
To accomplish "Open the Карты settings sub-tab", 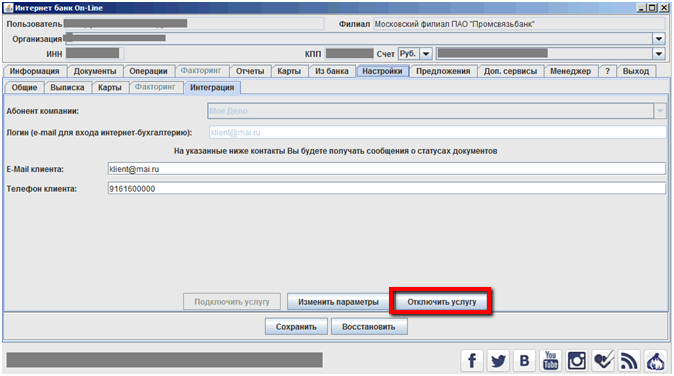I will 110,88.
